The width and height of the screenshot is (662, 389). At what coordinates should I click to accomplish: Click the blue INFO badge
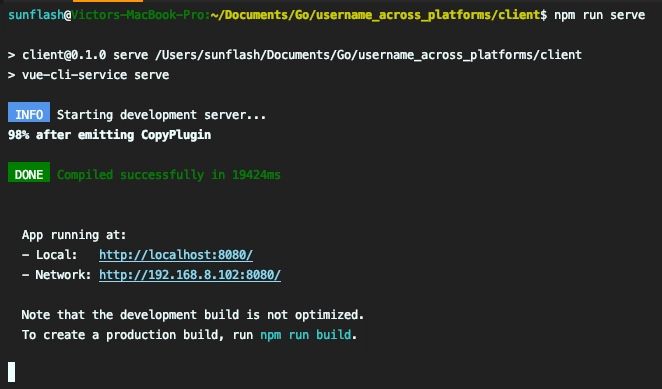(x=29, y=112)
